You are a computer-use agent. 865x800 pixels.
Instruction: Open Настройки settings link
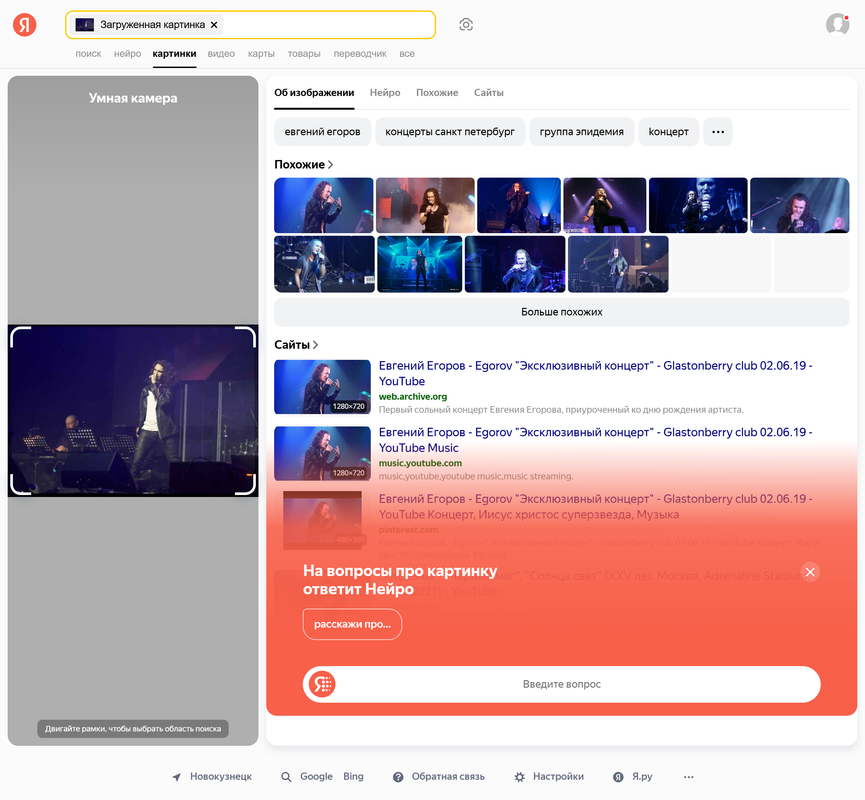558,777
